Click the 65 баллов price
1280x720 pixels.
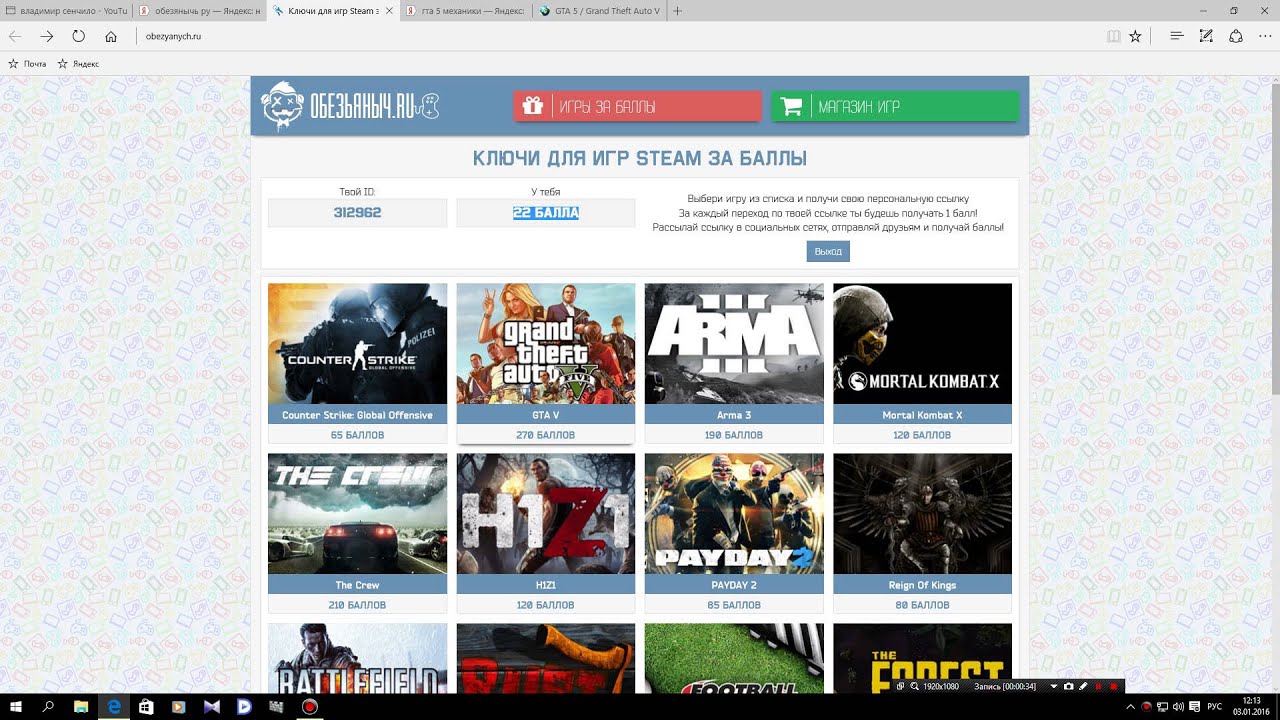tap(357, 435)
